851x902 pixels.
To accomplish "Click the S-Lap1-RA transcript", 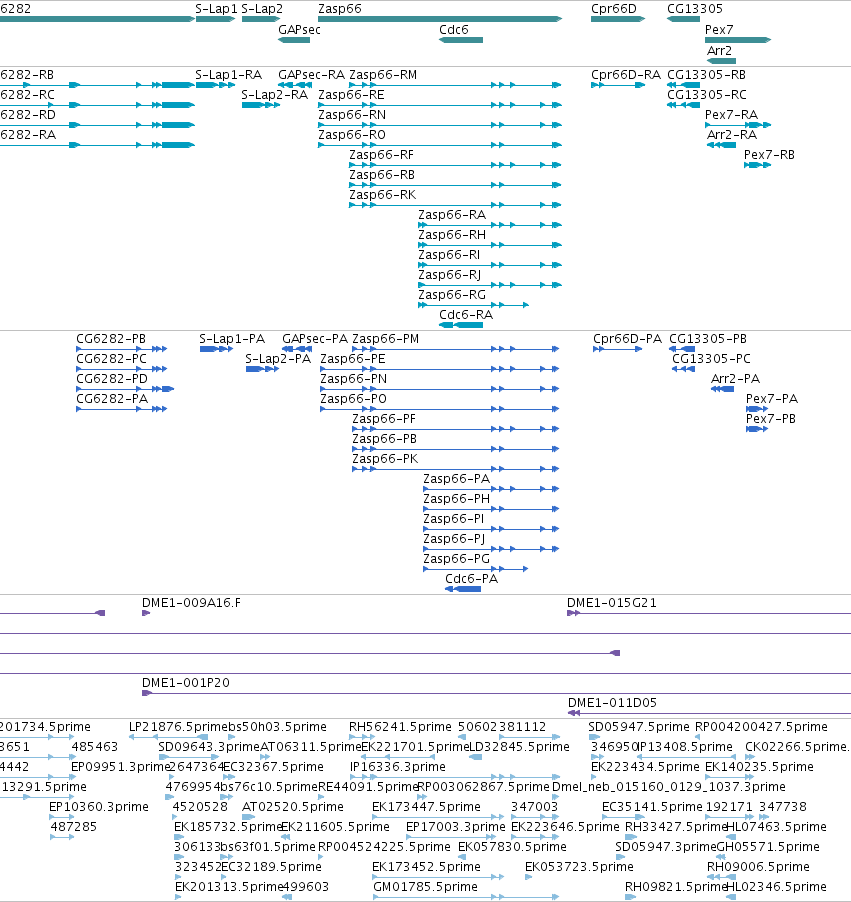I will (x=215, y=85).
